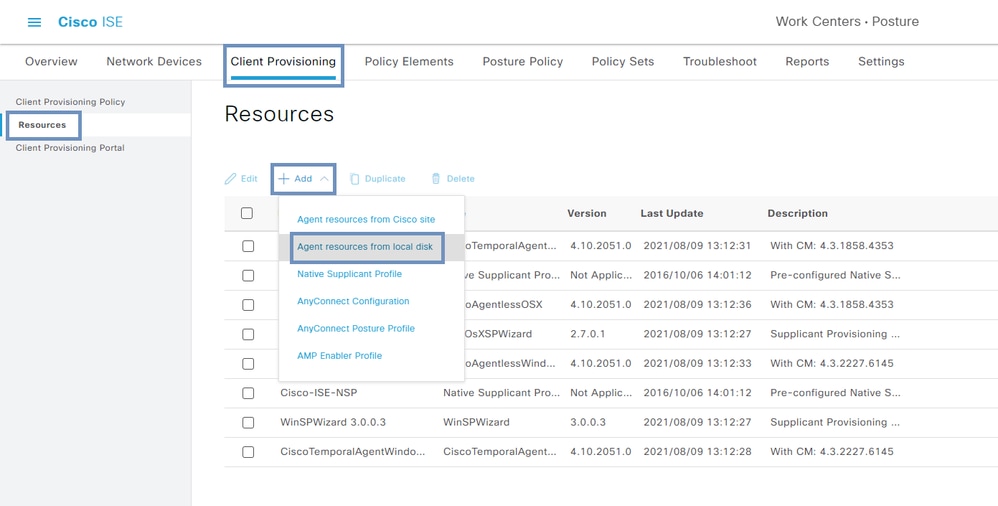The height and width of the screenshot is (506, 998).
Task: Check the Cisco-ISE-NSP row checkbox
Action: tap(248, 393)
